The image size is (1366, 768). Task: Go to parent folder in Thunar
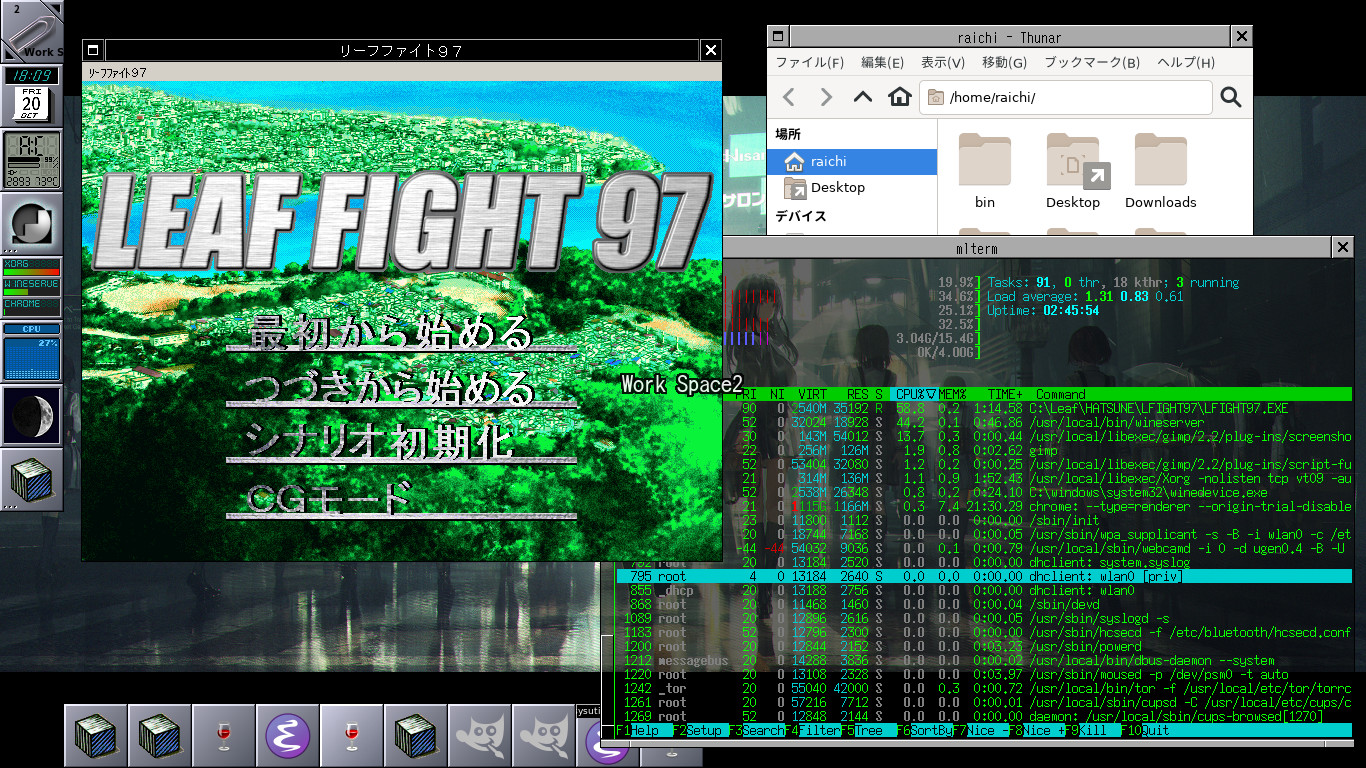tap(863, 97)
